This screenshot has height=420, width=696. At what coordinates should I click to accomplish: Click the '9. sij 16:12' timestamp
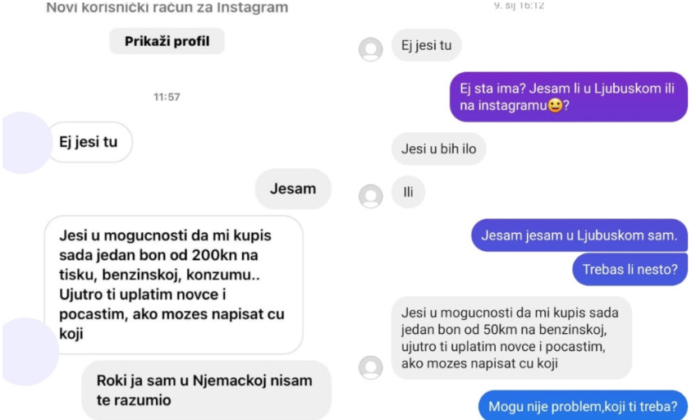(x=519, y=5)
